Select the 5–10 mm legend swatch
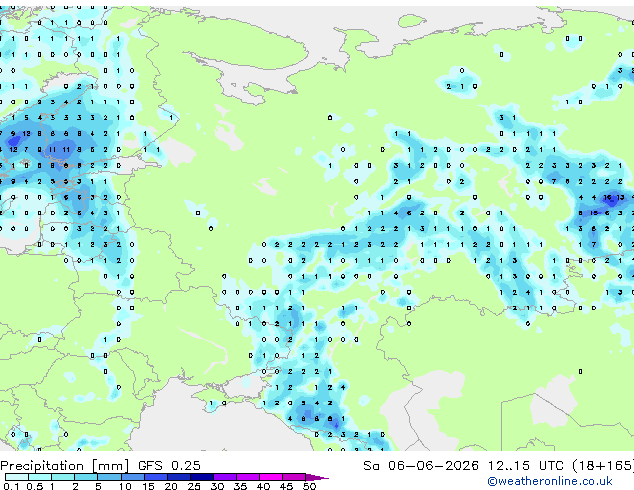Screen dimensions: 634x490 tap(109, 477)
